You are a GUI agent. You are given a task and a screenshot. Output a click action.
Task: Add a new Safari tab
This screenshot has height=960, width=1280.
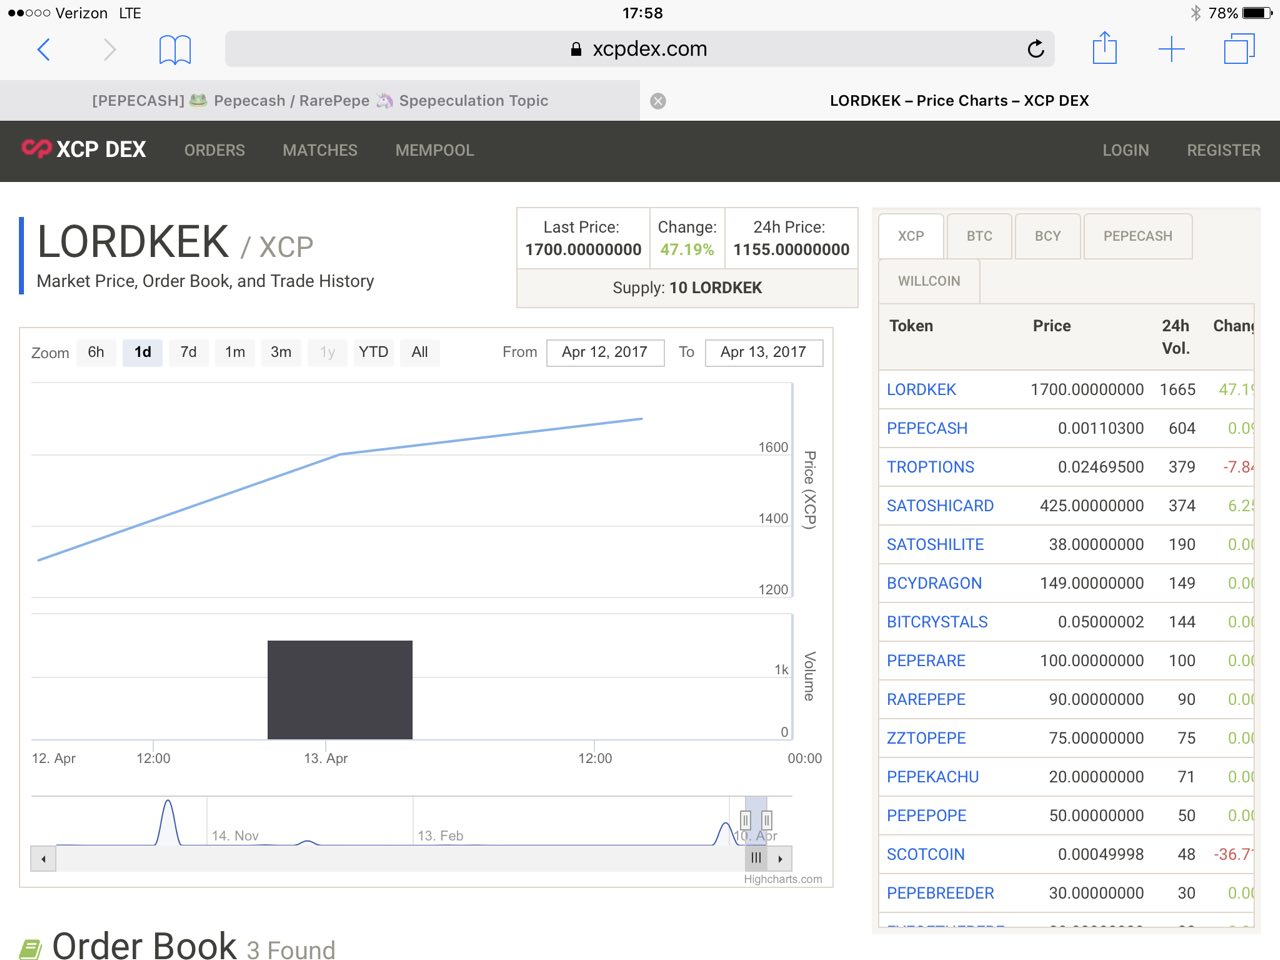[x=1171, y=49]
